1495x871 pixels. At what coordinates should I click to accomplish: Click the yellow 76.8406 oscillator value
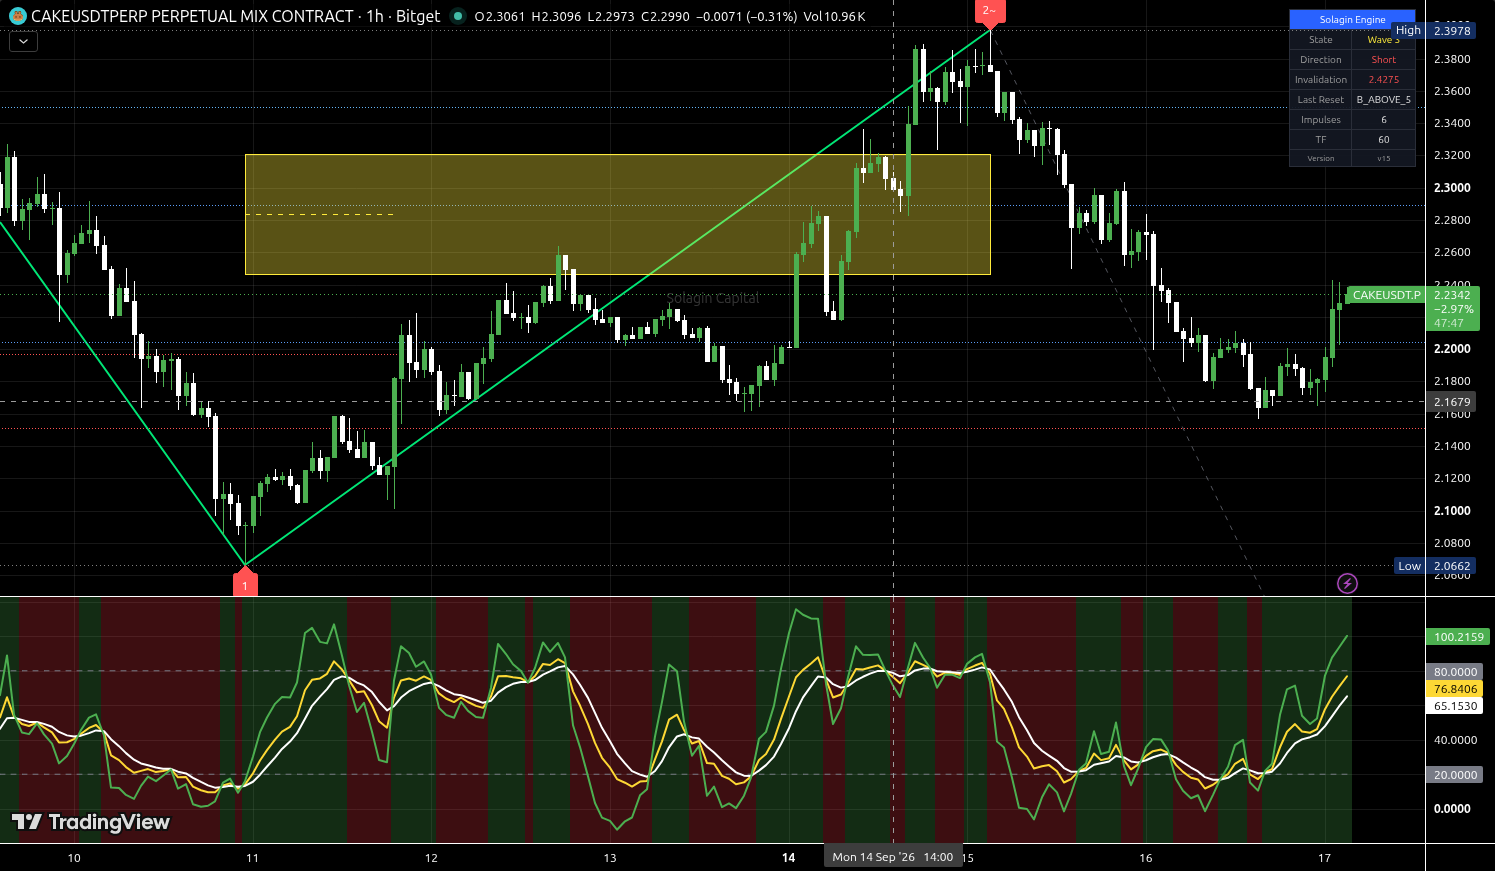coord(1455,689)
